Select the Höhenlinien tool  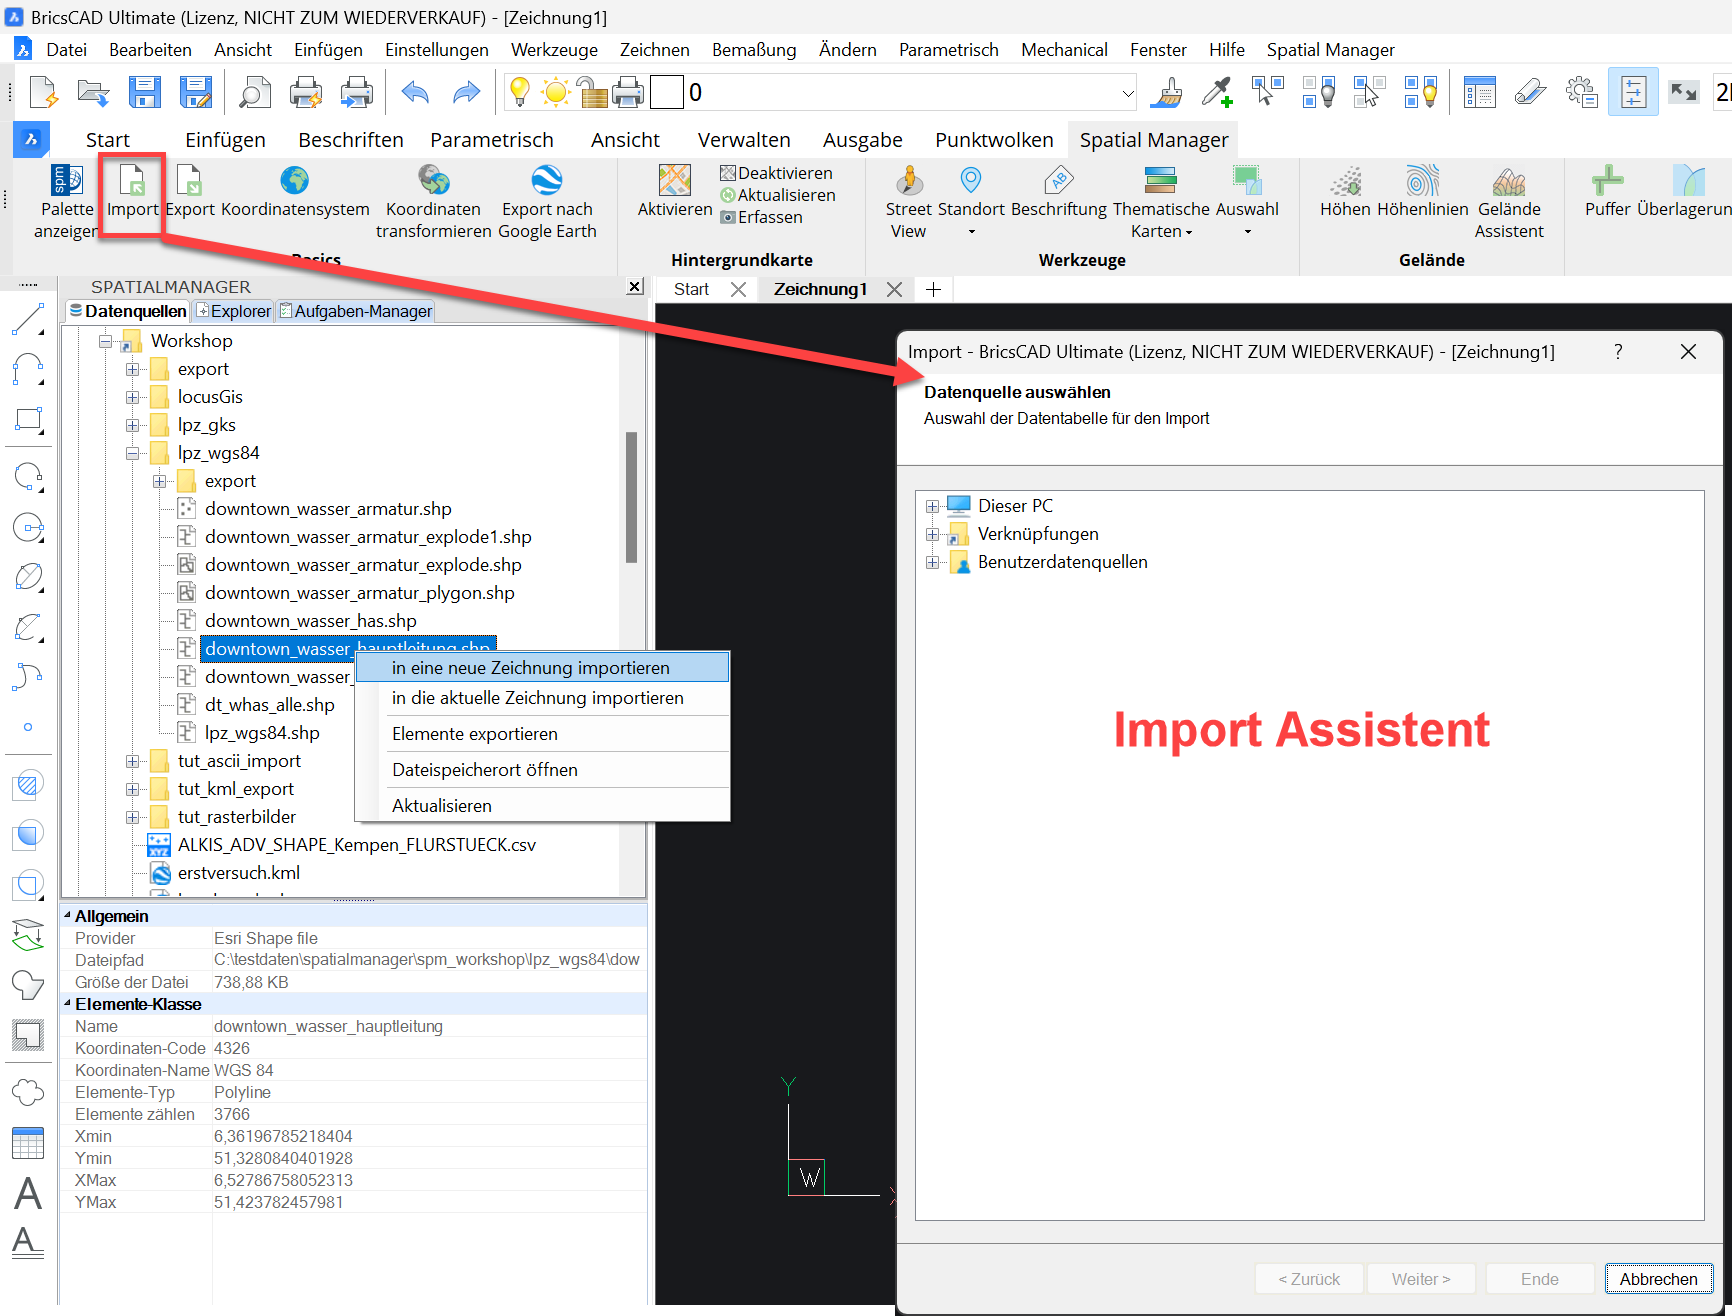pyautogui.click(x=1422, y=195)
